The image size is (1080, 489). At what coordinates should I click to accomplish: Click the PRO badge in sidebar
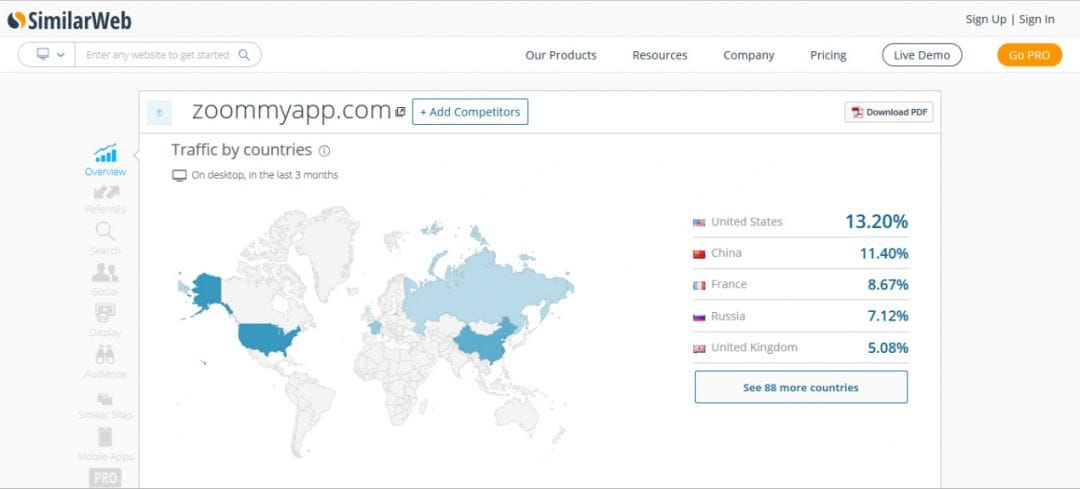coord(105,477)
